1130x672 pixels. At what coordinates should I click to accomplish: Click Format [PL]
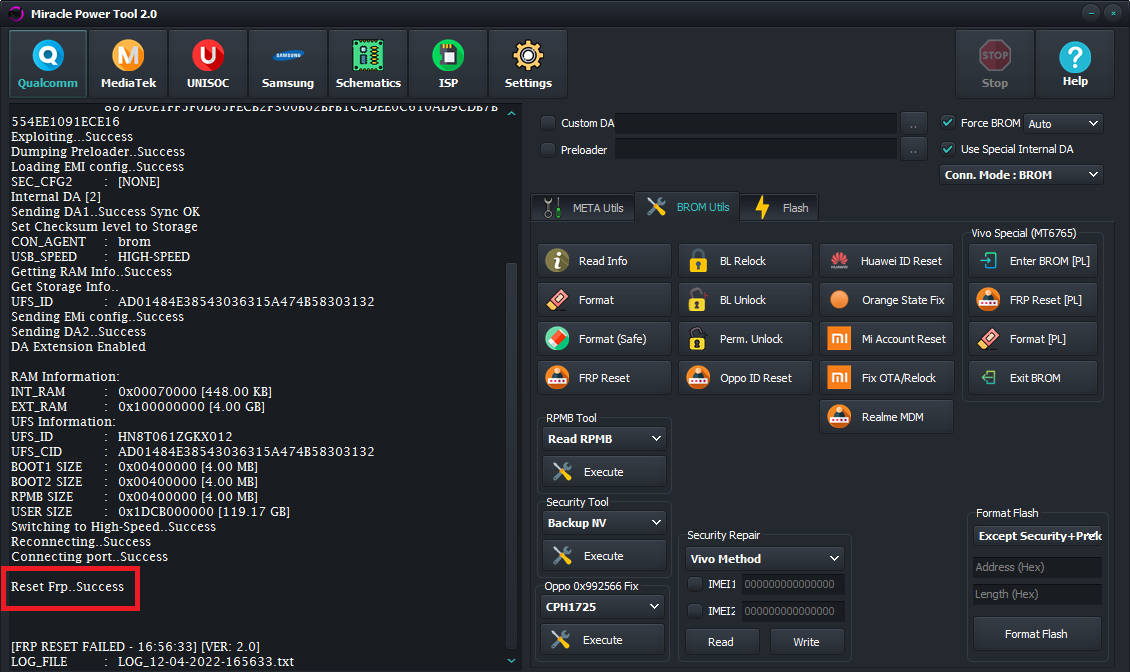click(1033, 339)
